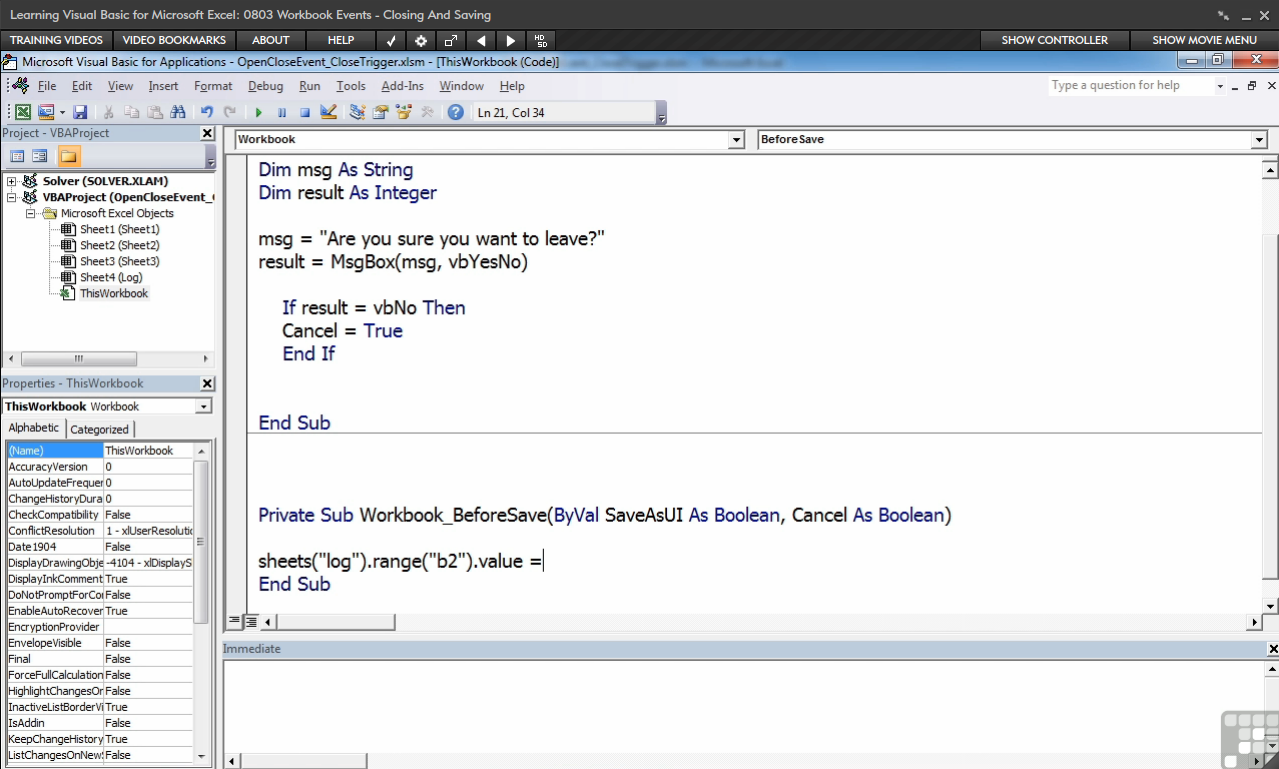Open the Object Browser toolbar icon
The image size is (1279, 769).
(404, 113)
